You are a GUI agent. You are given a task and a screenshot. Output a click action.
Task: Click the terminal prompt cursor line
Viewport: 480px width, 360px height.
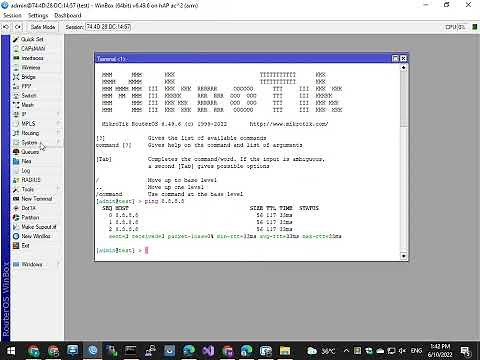pos(122,250)
